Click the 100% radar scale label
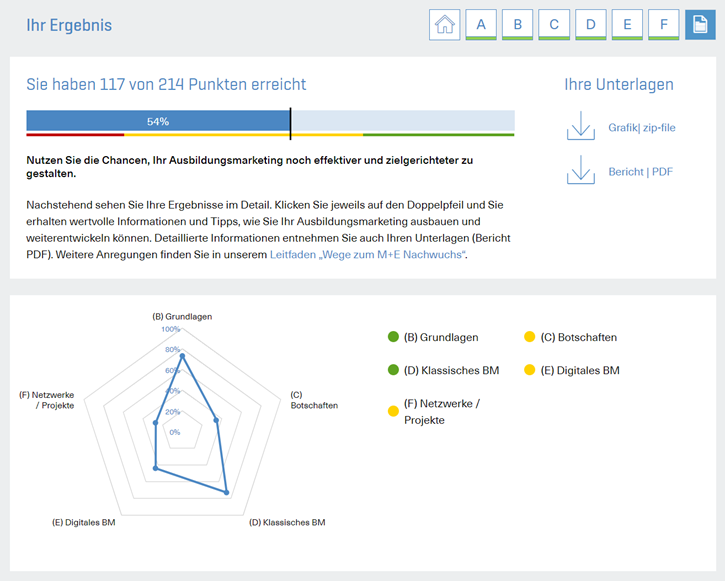The height and width of the screenshot is (581, 725). (x=171, y=329)
